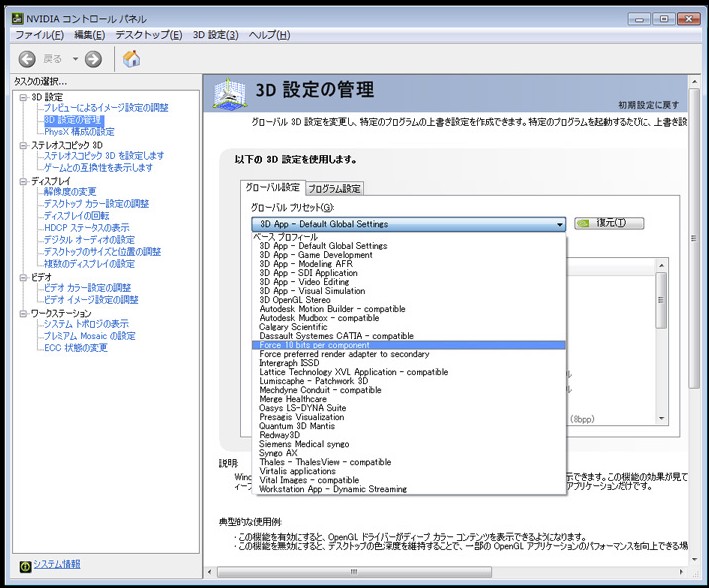The image size is (709, 588).
Task: Open ステレオスコピック 3D を設定します
Action: (104, 156)
